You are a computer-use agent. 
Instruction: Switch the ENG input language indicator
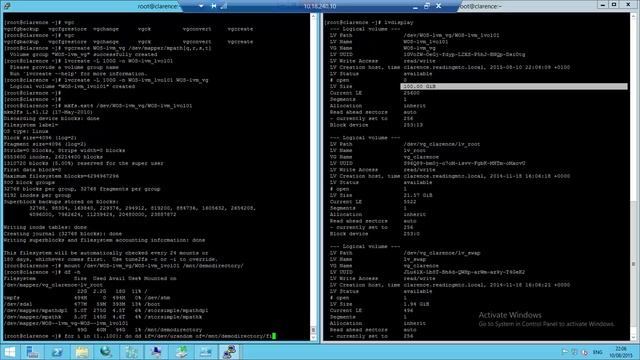coord(598,352)
